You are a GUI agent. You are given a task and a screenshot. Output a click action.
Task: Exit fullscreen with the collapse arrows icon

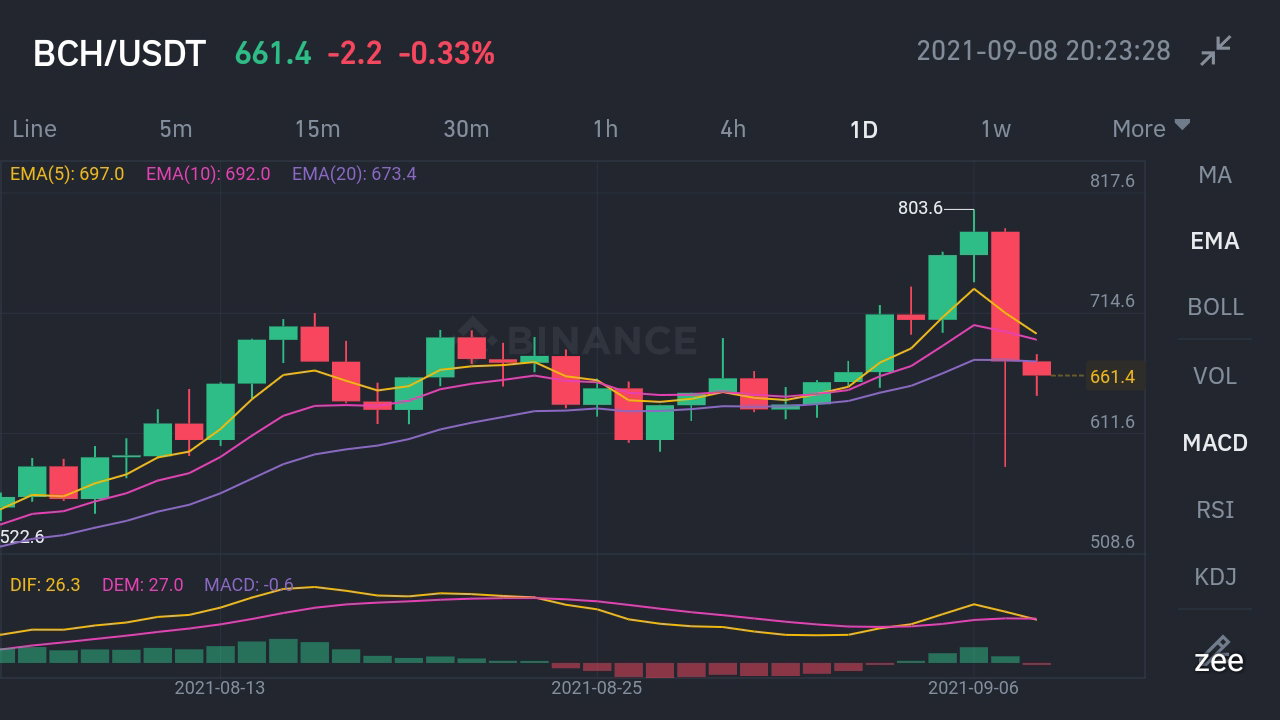1216,50
